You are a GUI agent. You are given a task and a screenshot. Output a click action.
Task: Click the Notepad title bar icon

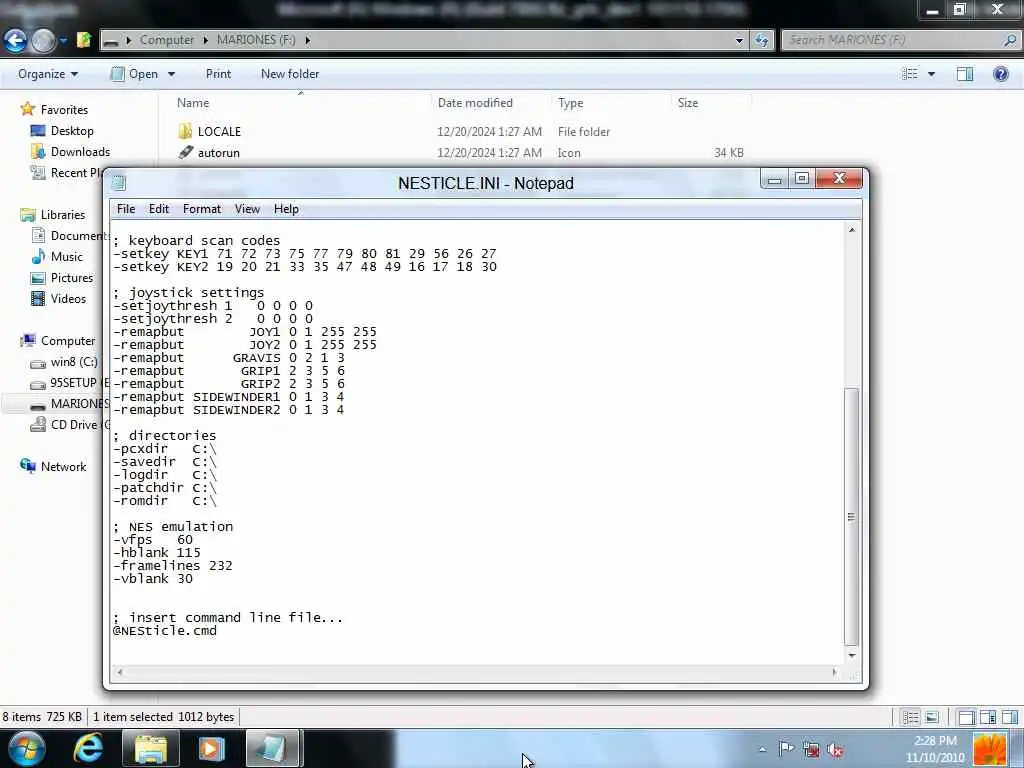[x=118, y=183]
